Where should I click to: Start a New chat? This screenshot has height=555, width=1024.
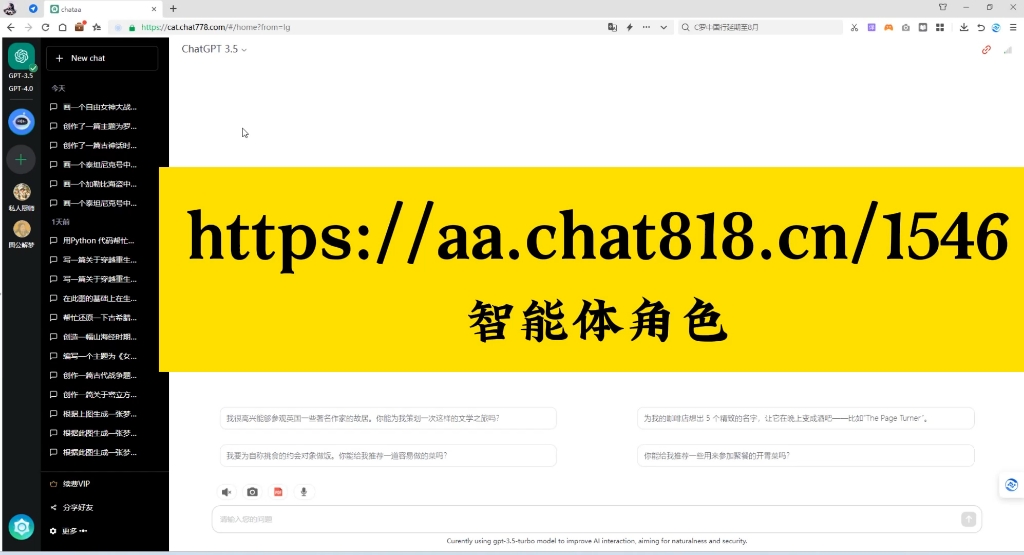point(102,58)
